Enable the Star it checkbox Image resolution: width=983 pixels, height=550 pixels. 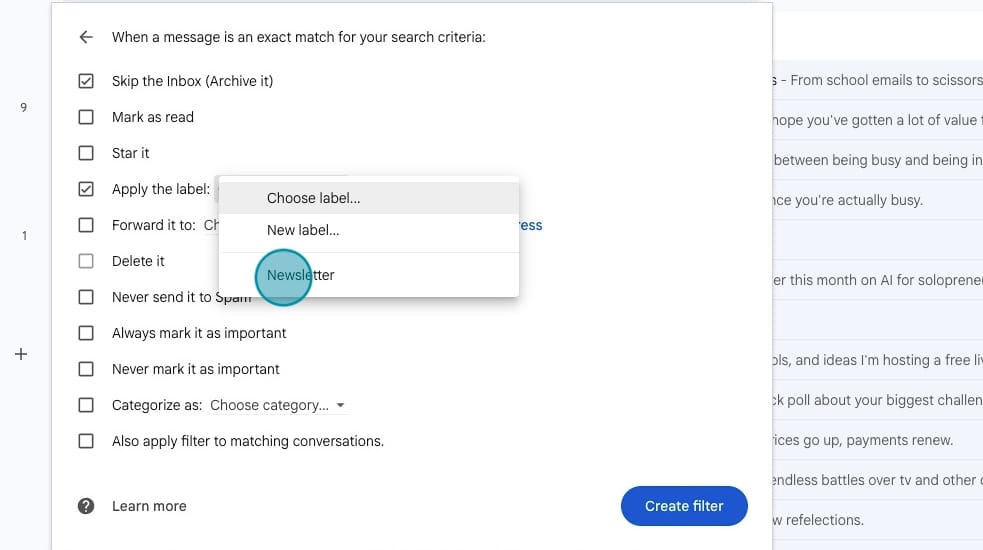click(86, 153)
